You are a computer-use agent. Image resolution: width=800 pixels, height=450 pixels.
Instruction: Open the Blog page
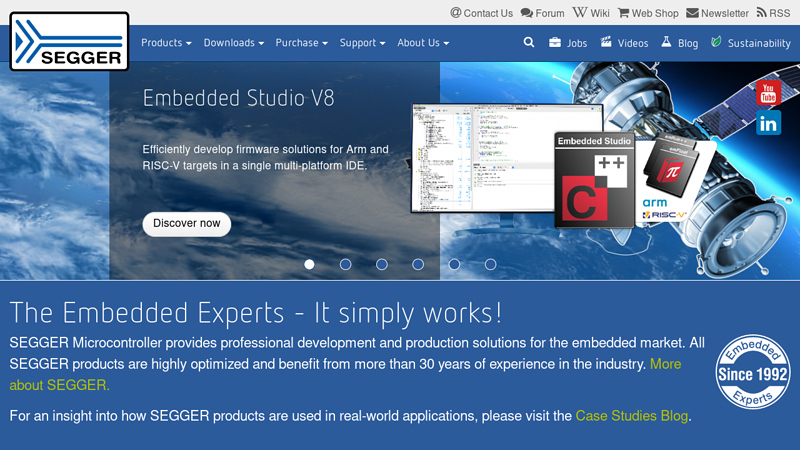click(680, 43)
